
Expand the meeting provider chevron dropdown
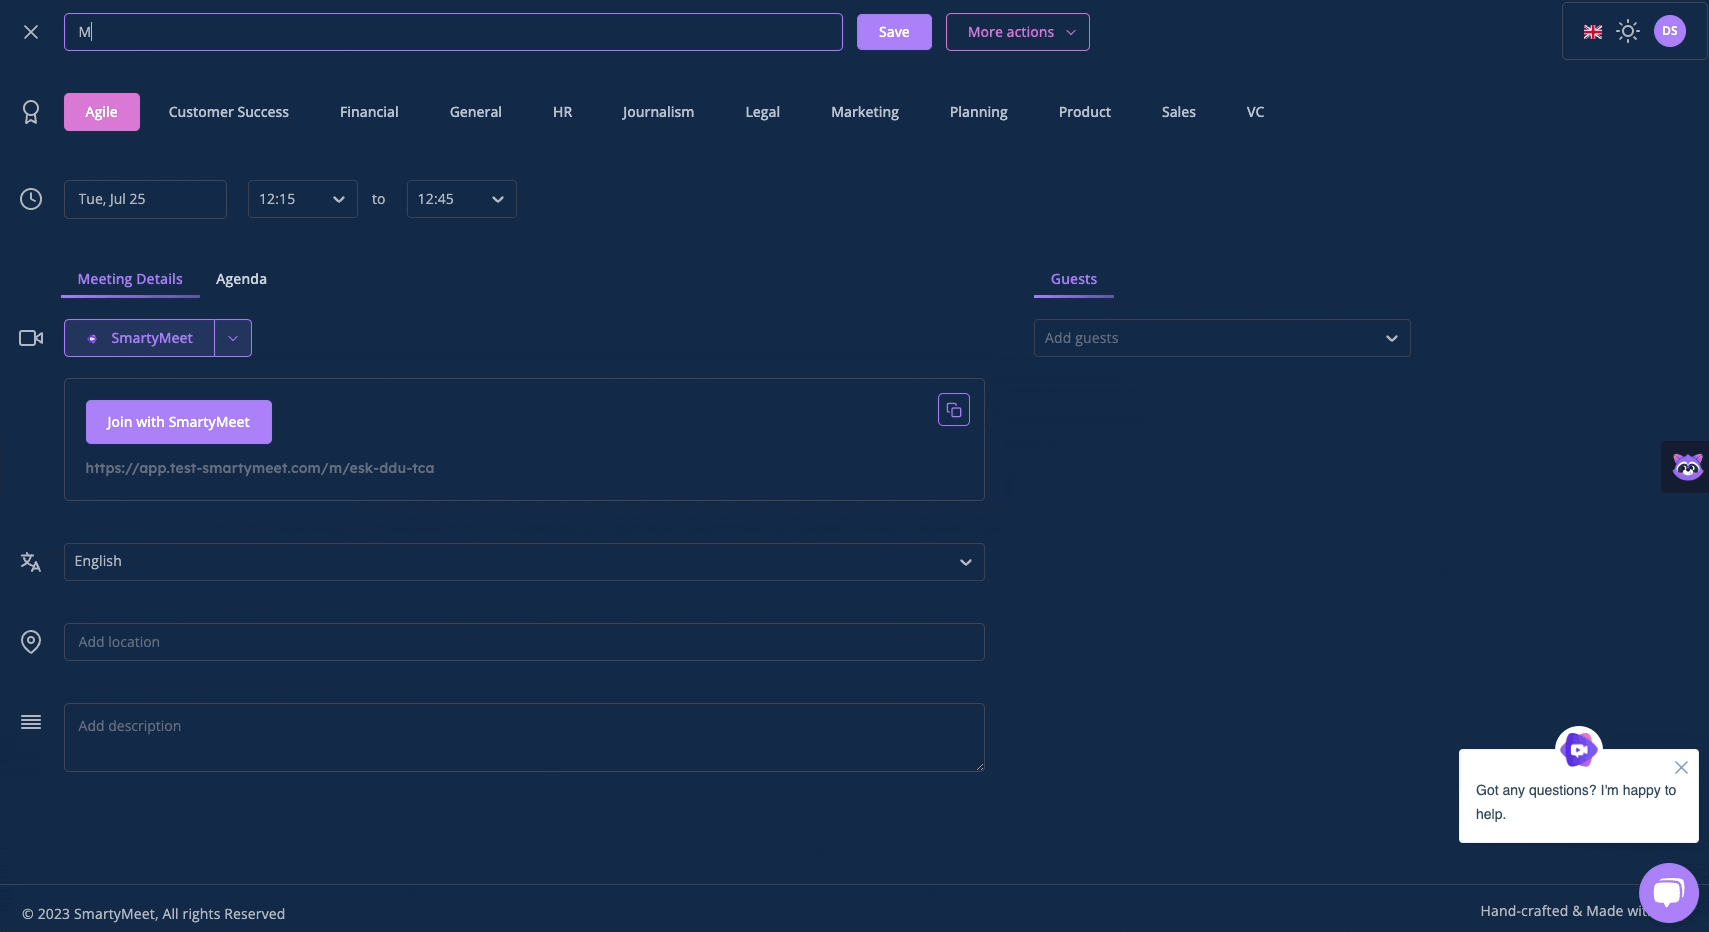(233, 338)
